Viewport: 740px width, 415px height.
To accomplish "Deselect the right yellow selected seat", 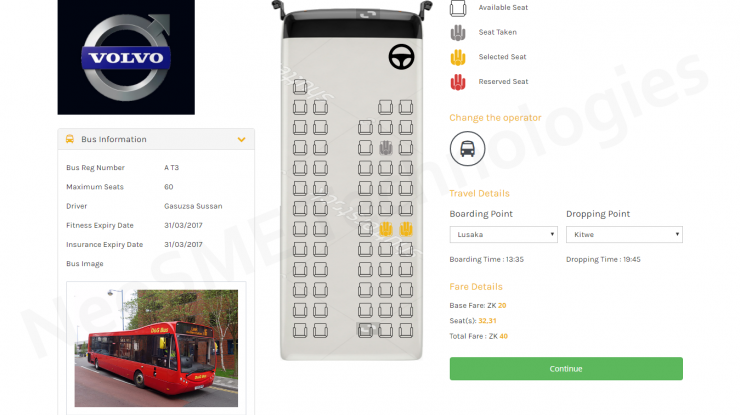I will pos(406,229).
